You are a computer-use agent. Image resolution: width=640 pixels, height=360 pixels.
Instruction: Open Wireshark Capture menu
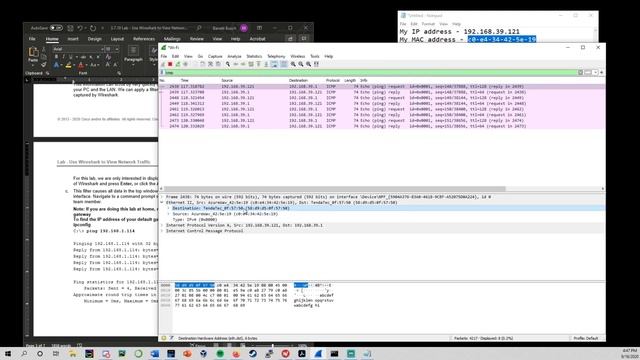[x=215, y=56]
